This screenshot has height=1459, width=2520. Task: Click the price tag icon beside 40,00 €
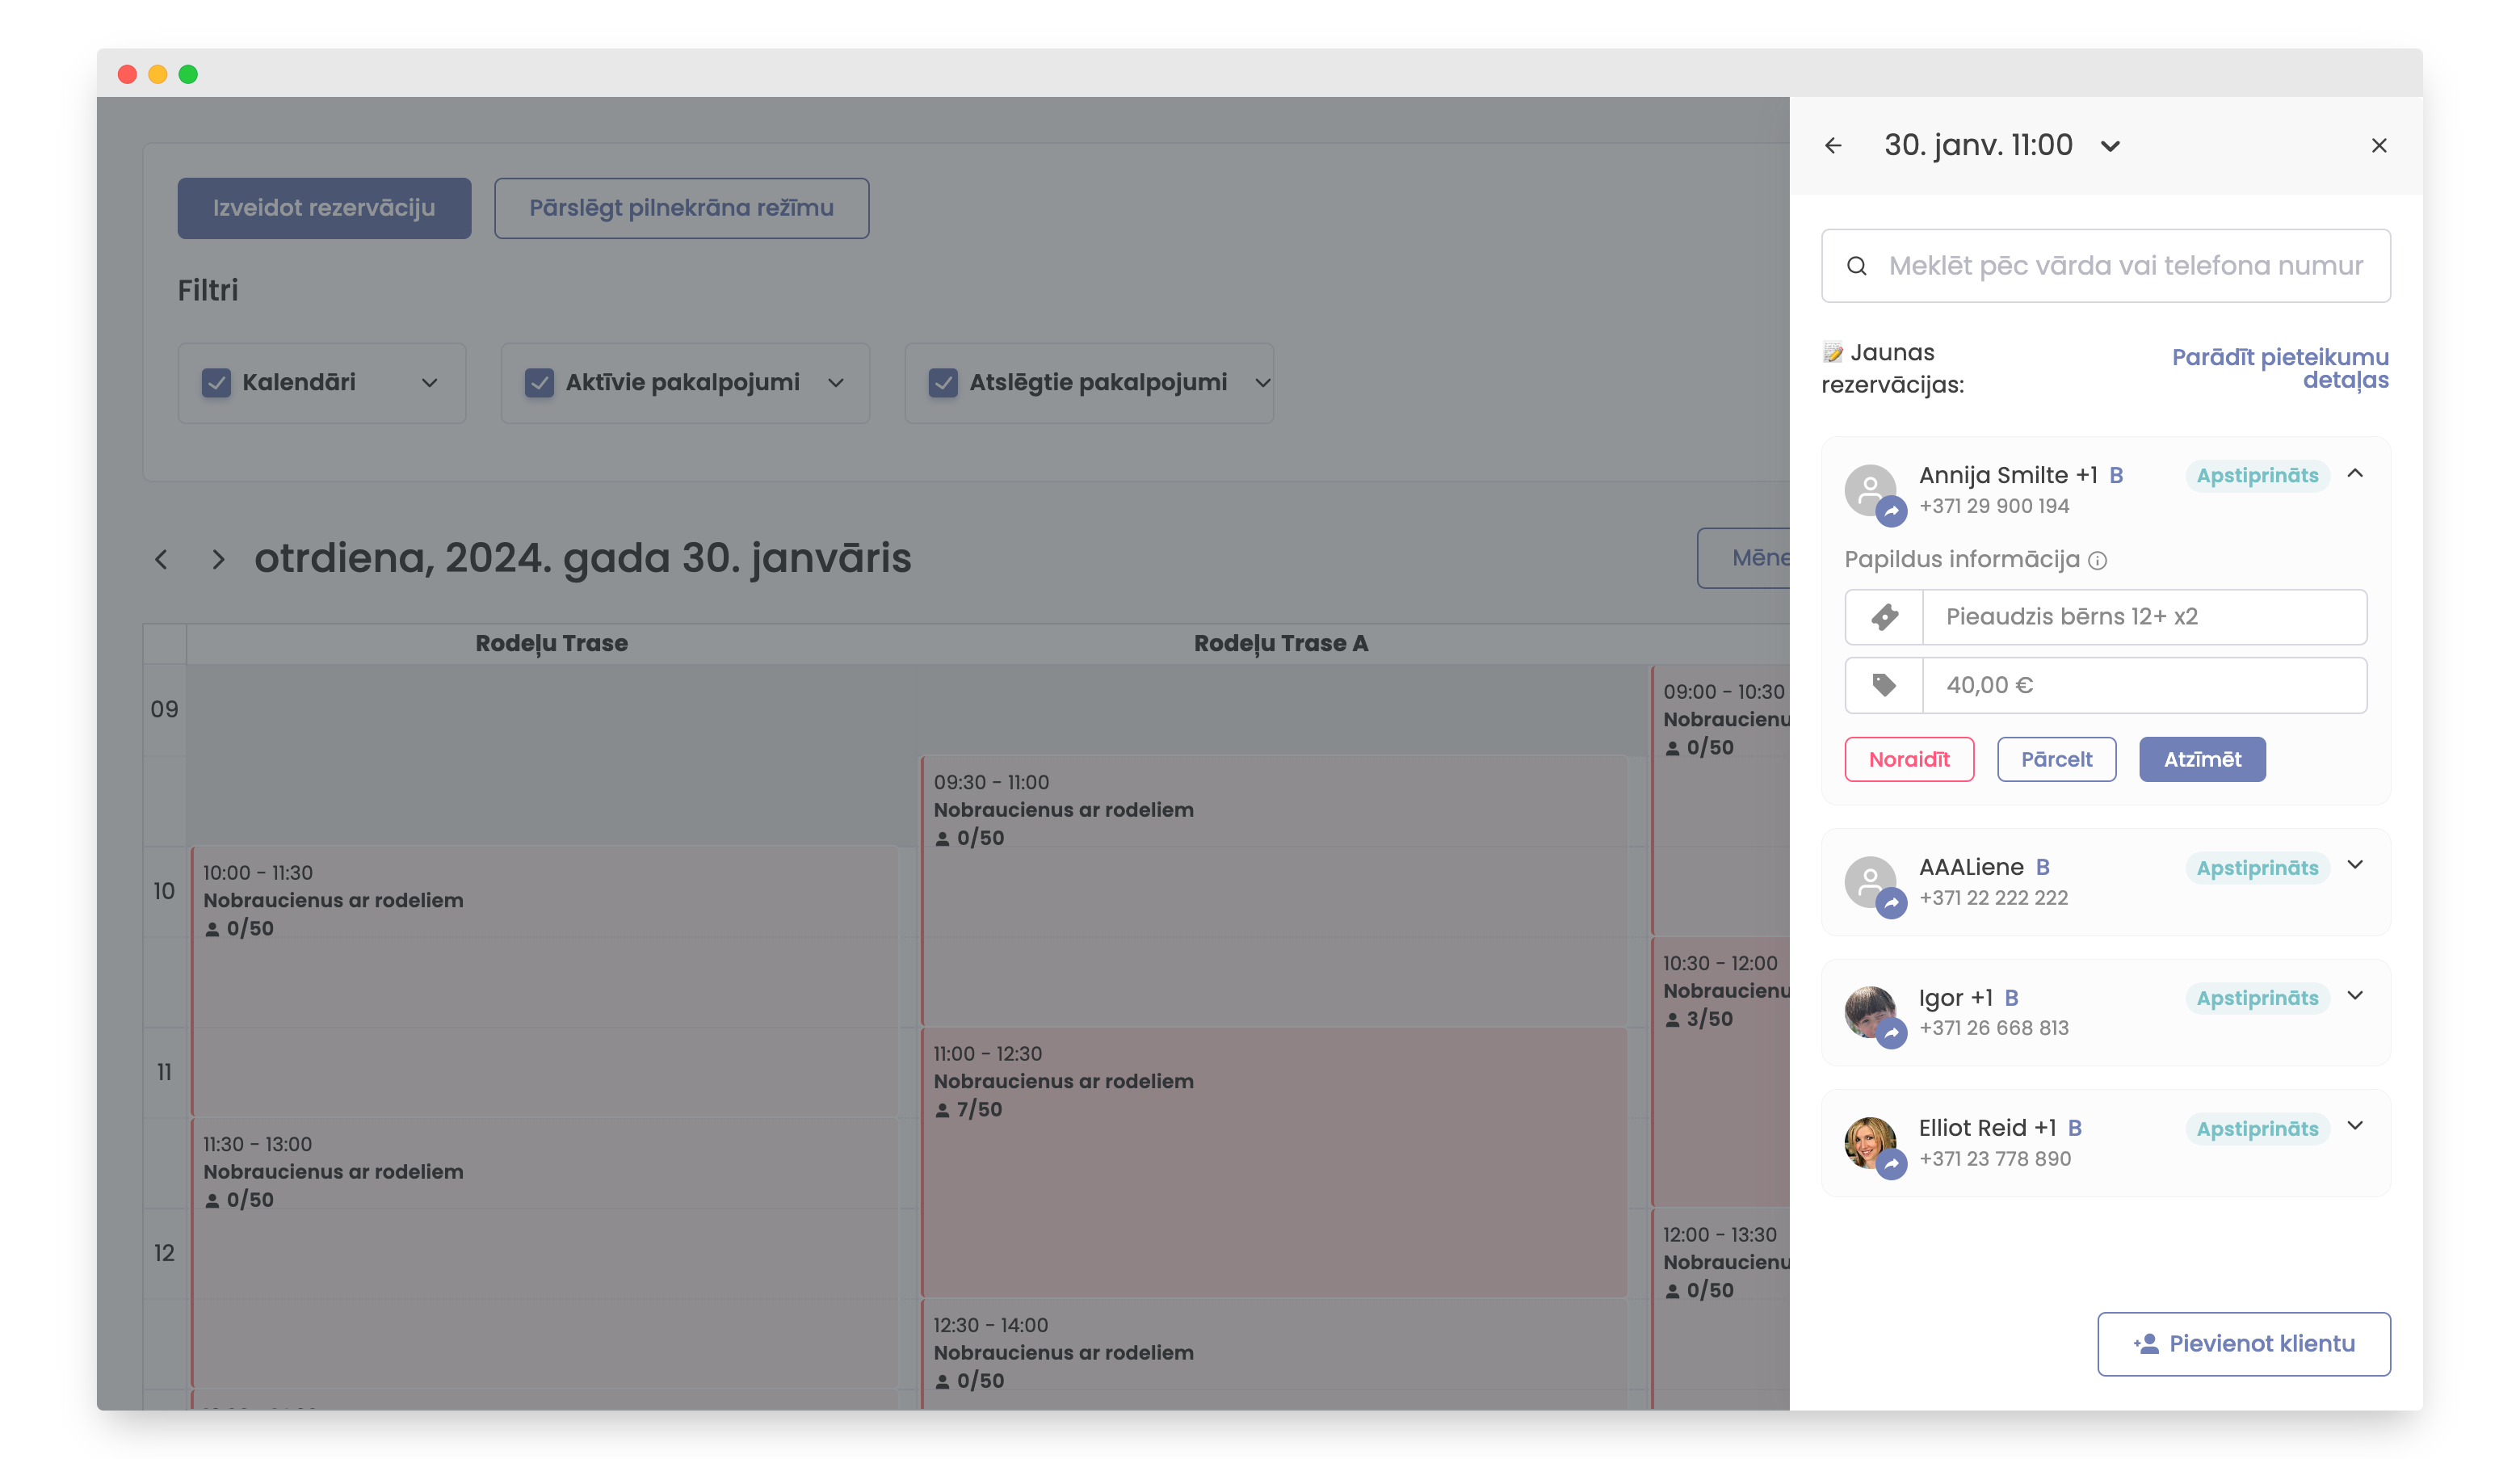(x=1884, y=685)
